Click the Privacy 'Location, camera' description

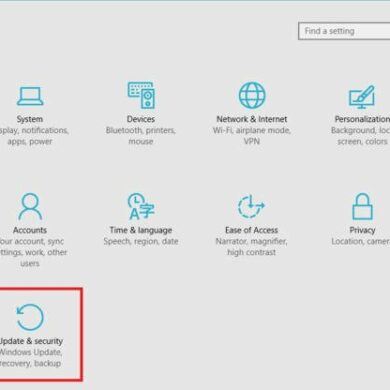click(361, 241)
